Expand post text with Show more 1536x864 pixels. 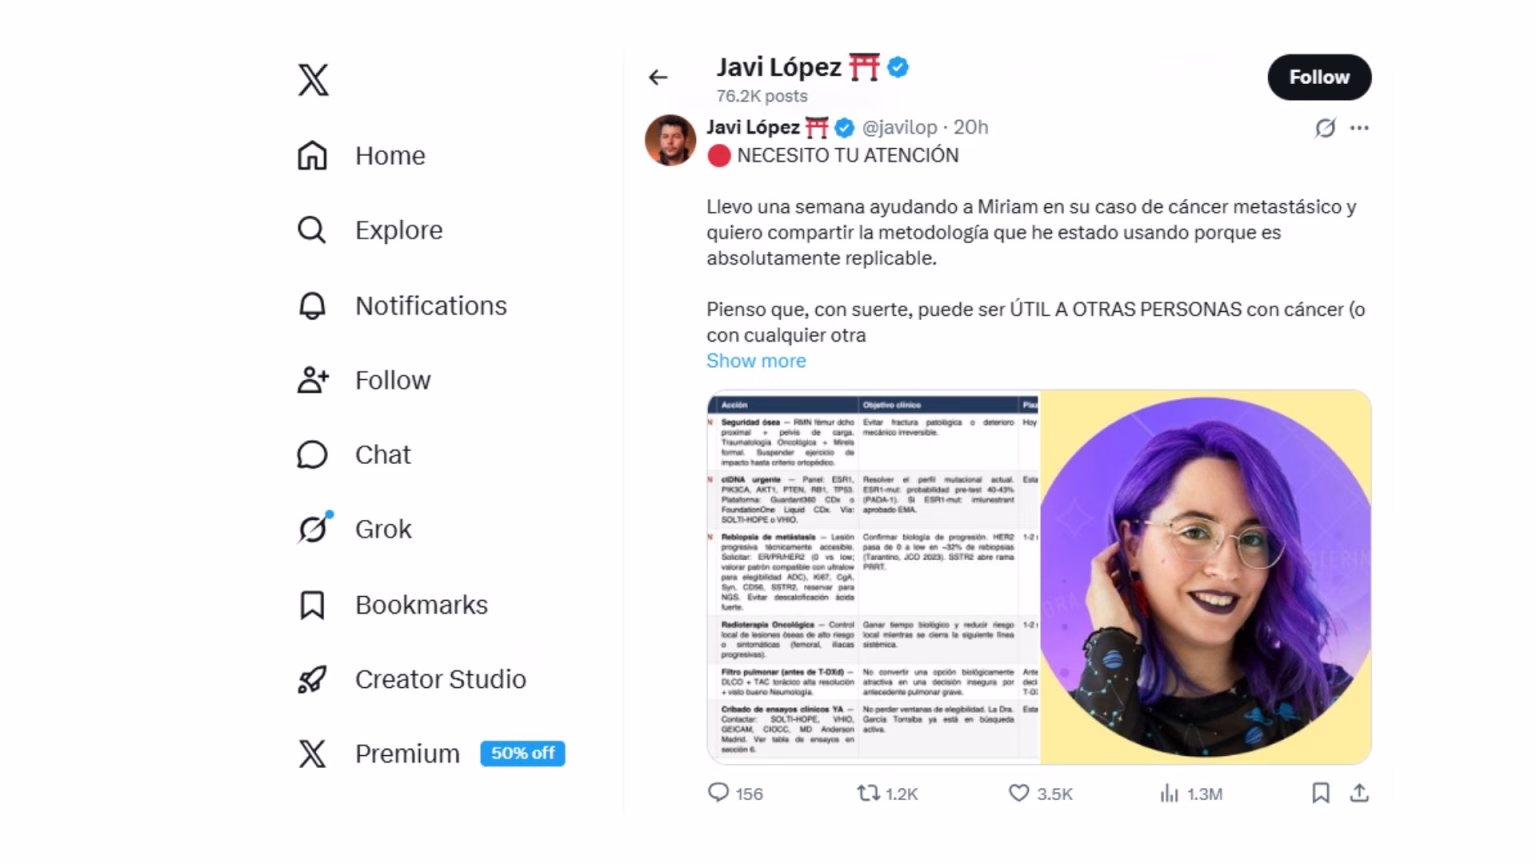pos(756,361)
